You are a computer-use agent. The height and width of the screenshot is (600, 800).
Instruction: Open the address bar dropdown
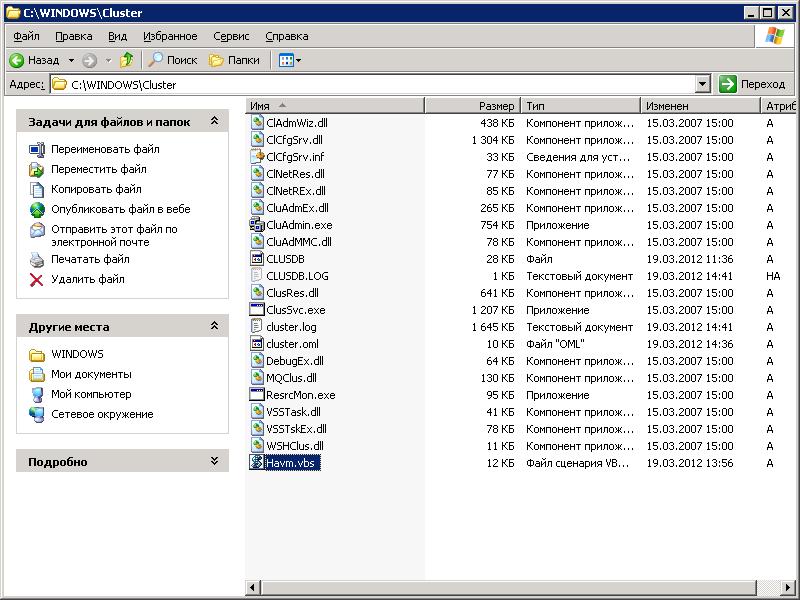[x=702, y=84]
